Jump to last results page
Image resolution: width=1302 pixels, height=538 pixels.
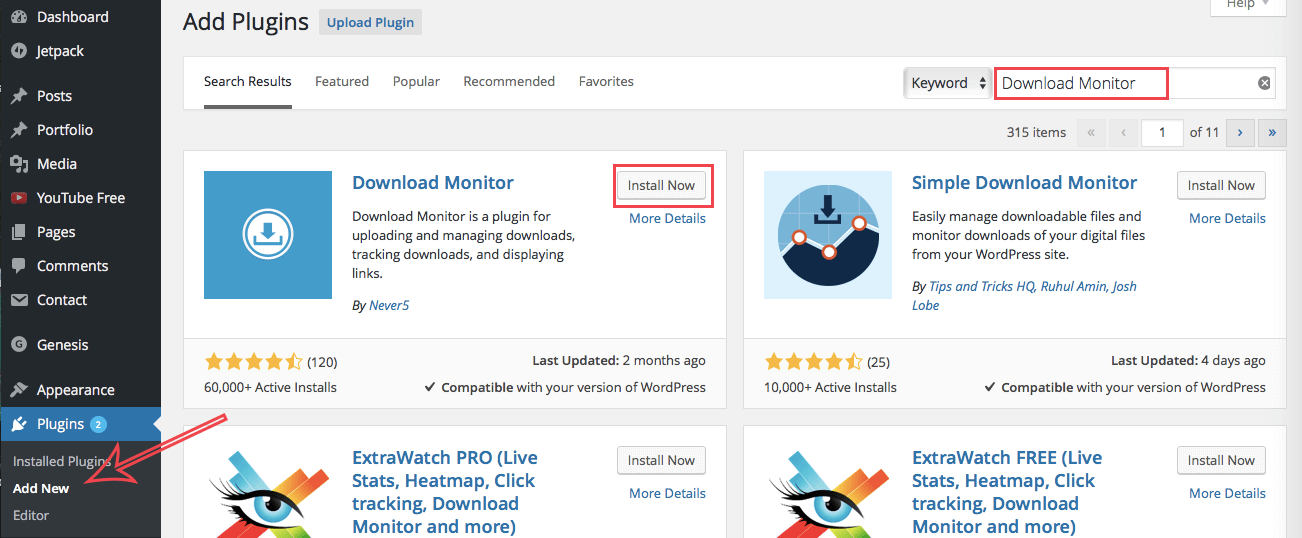tap(1272, 132)
